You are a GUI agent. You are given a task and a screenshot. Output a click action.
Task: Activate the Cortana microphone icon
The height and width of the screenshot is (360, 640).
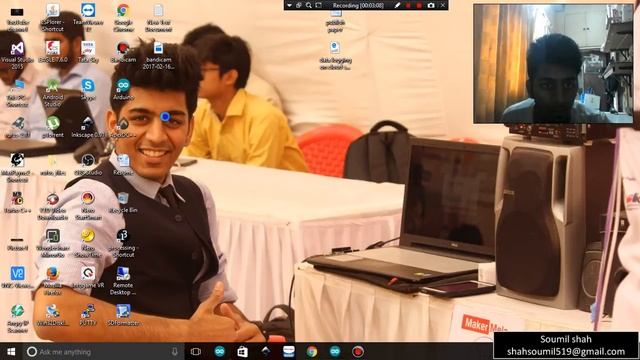tap(175, 351)
